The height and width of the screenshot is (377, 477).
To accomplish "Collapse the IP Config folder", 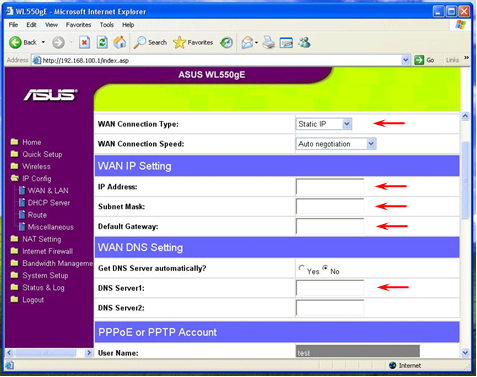I will [31, 179].
